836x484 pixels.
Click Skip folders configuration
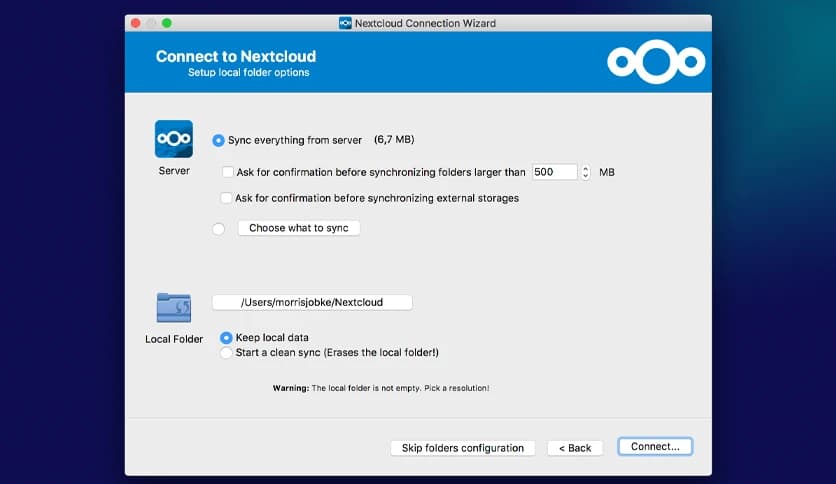click(x=463, y=448)
